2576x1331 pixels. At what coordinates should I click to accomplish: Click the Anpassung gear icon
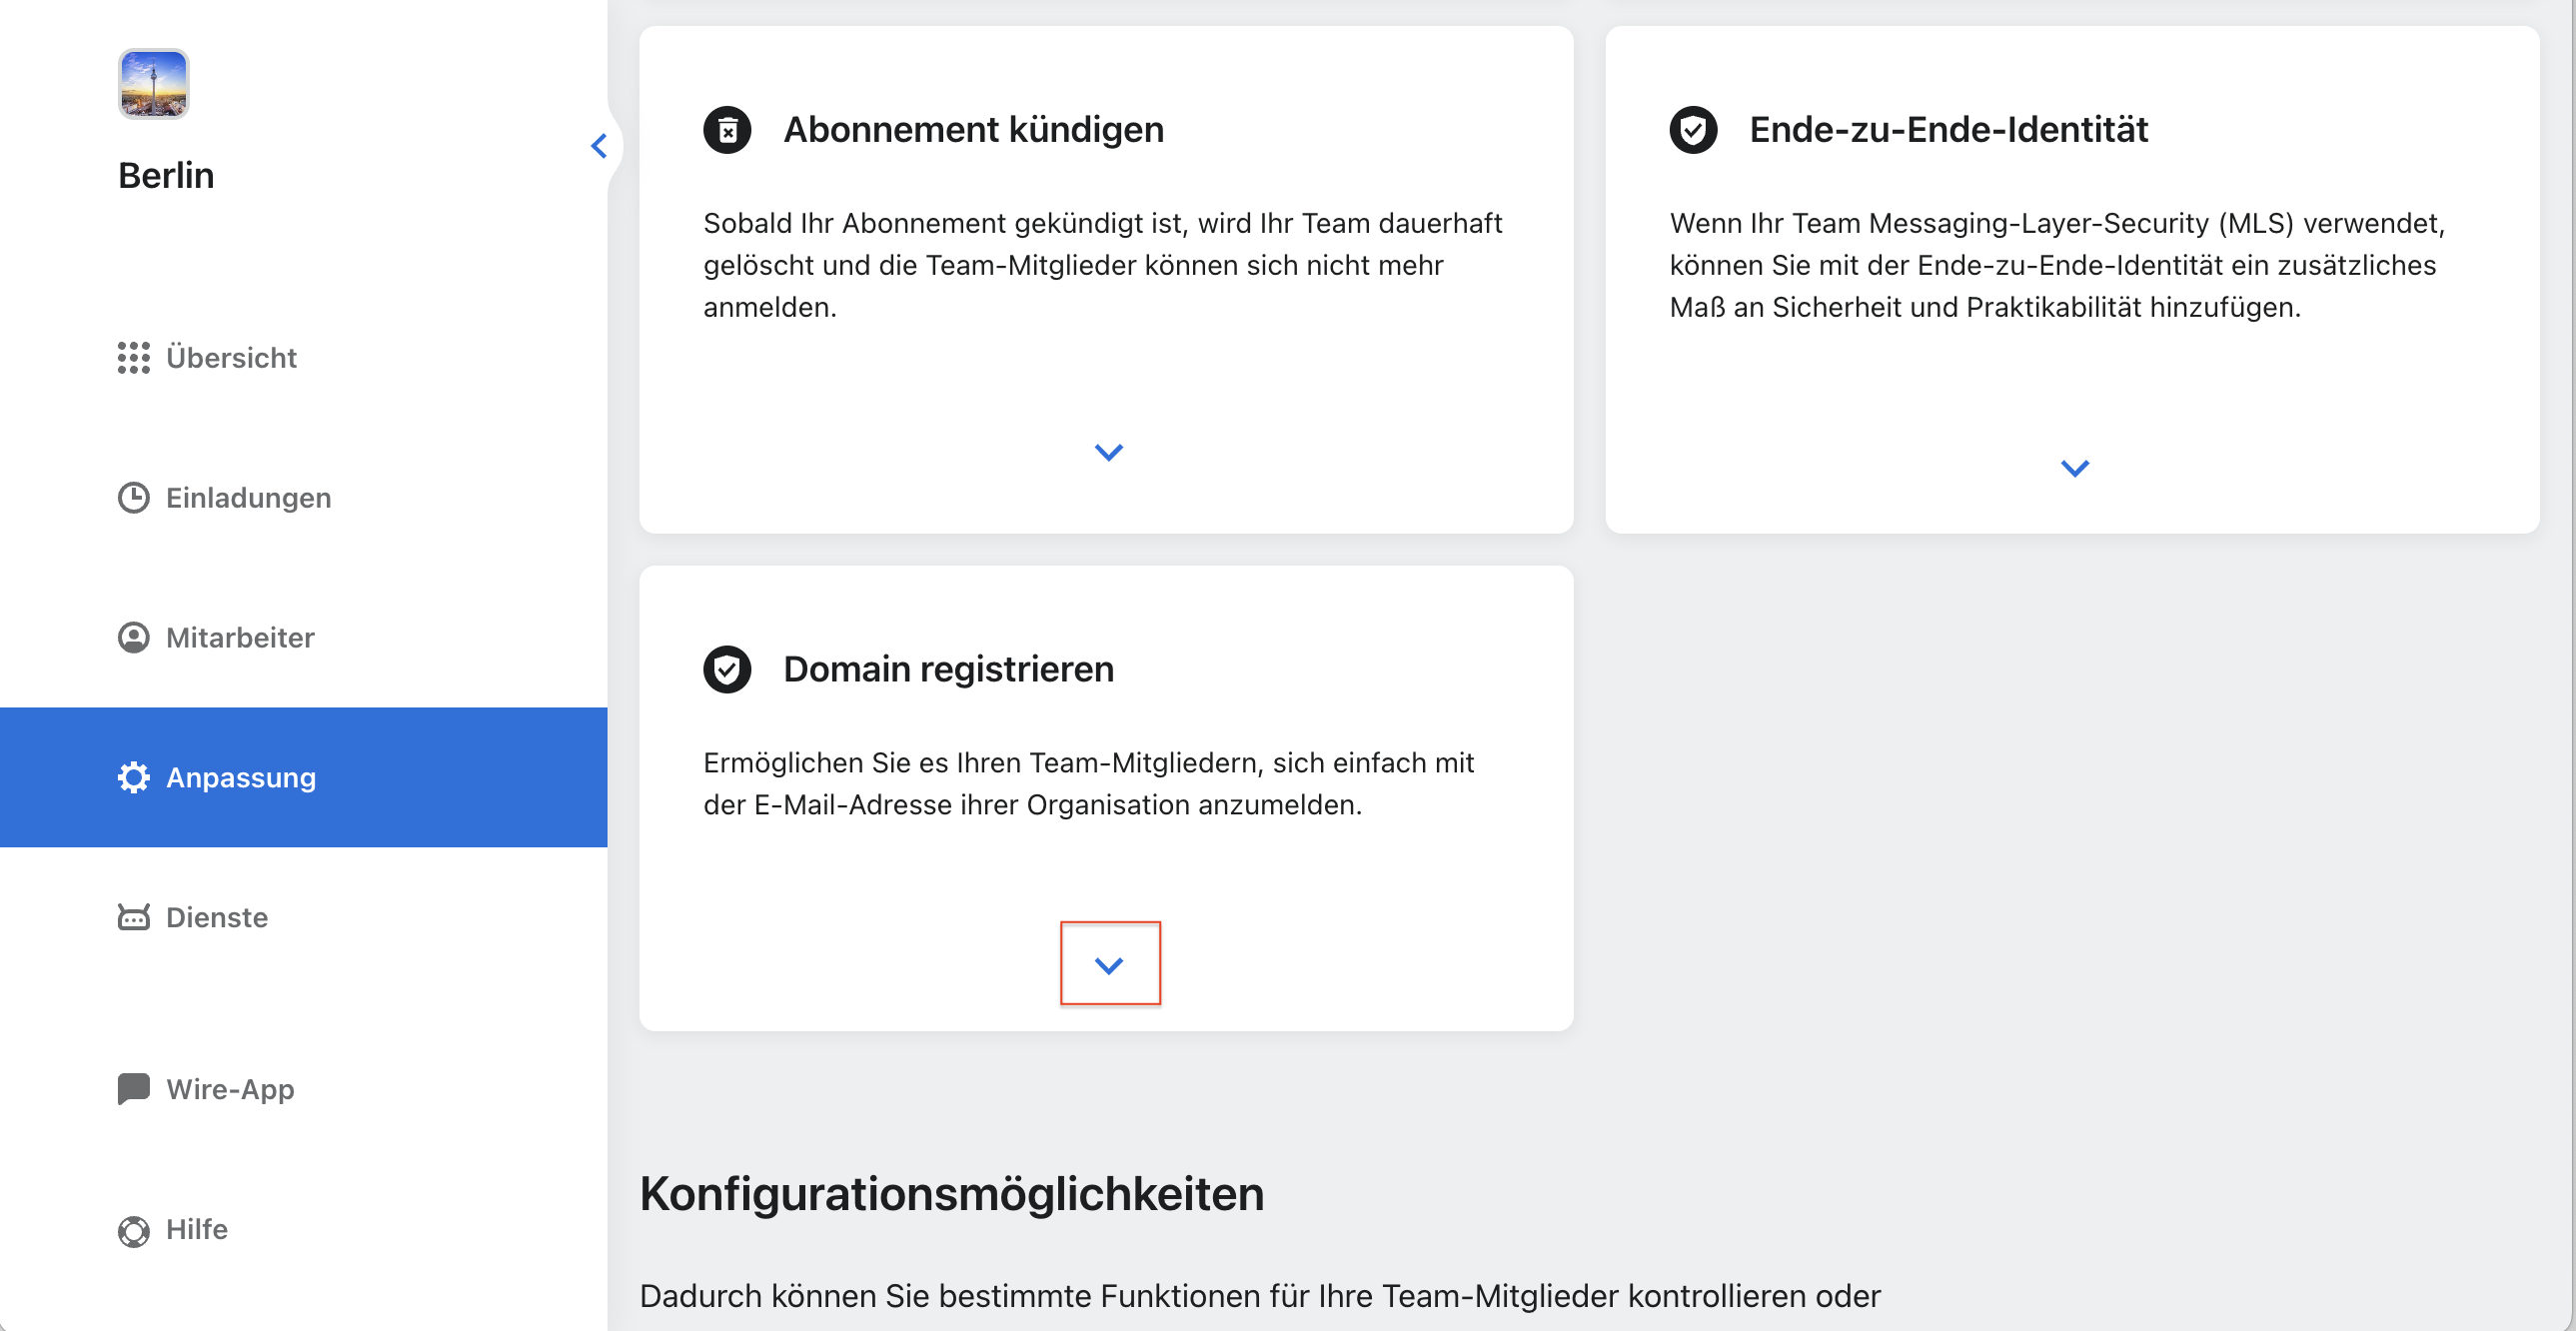click(133, 778)
